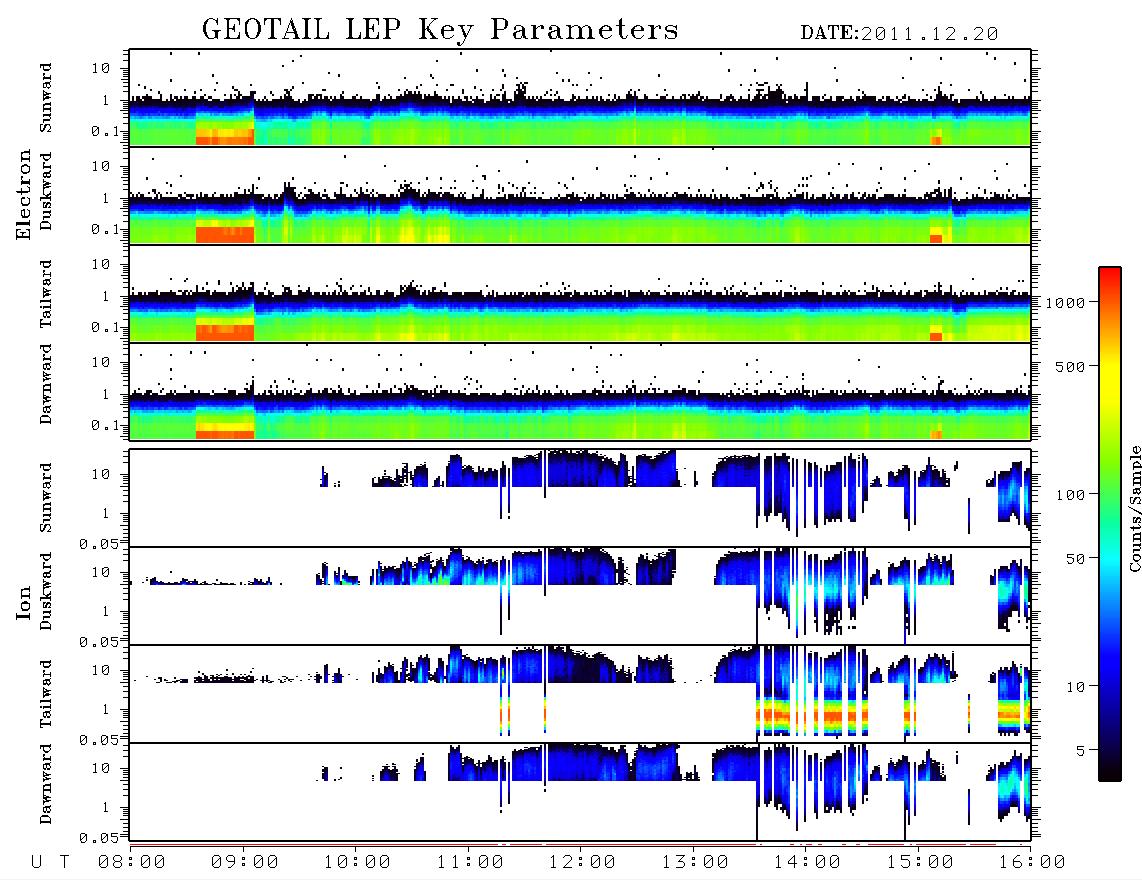
Task: Click the black bottom of the colorbar
Action: pyautogui.click(x=1109, y=771)
